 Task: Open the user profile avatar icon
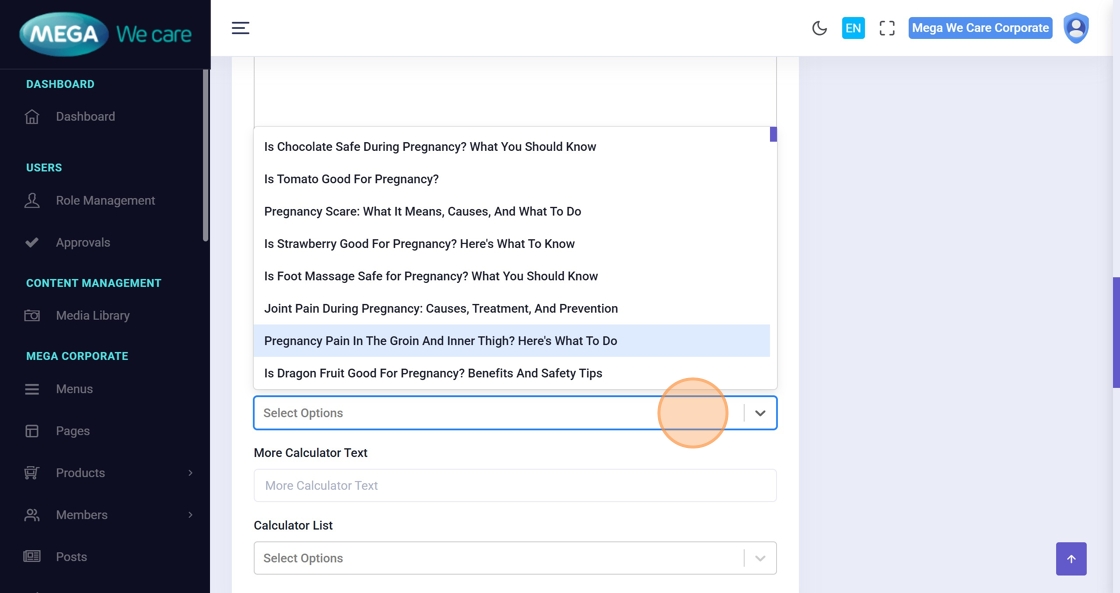[x=1076, y=28]
